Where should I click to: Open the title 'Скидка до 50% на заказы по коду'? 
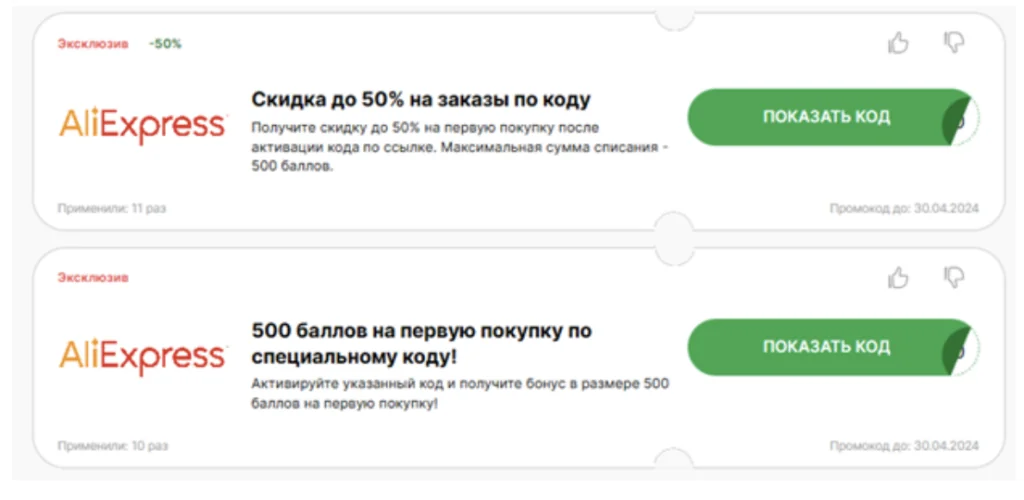coord(421,100)
